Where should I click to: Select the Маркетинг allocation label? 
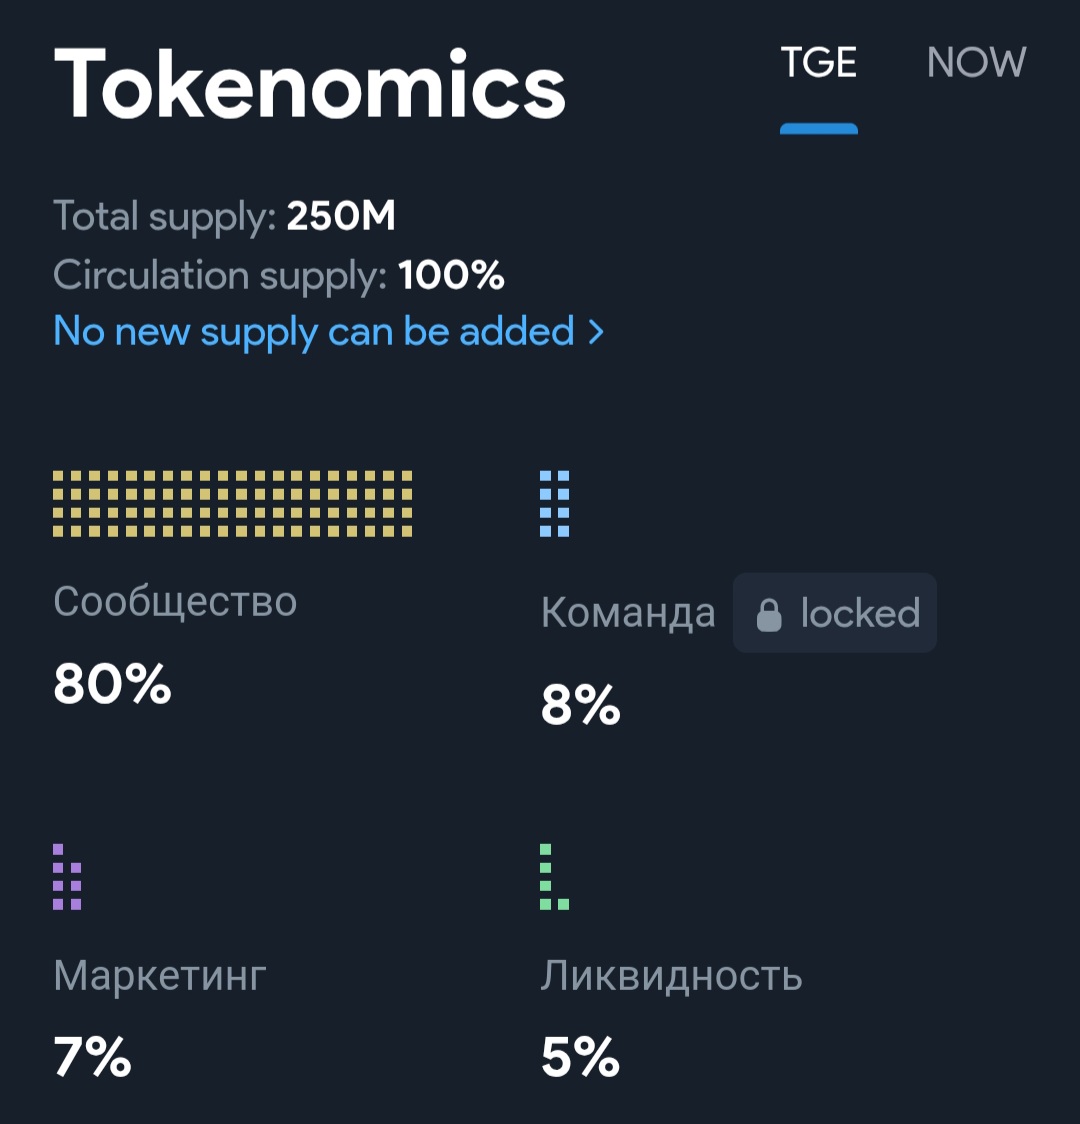tap(160, 975)
